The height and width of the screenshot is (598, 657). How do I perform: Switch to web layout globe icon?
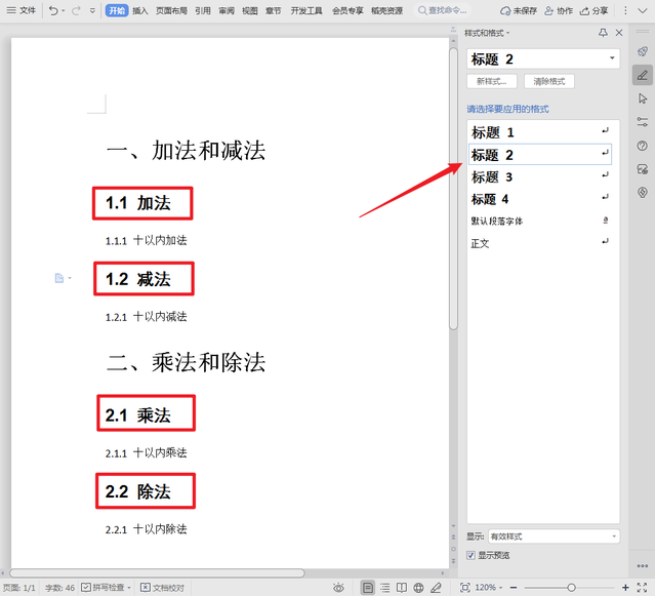[418, 588]
